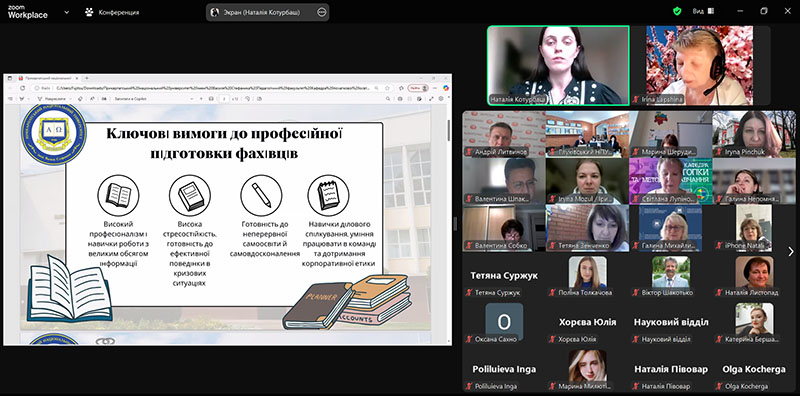Click muted mic icon beside Хорєва Юлія
The width and height of the screenshot is (800, 396).
552,339
